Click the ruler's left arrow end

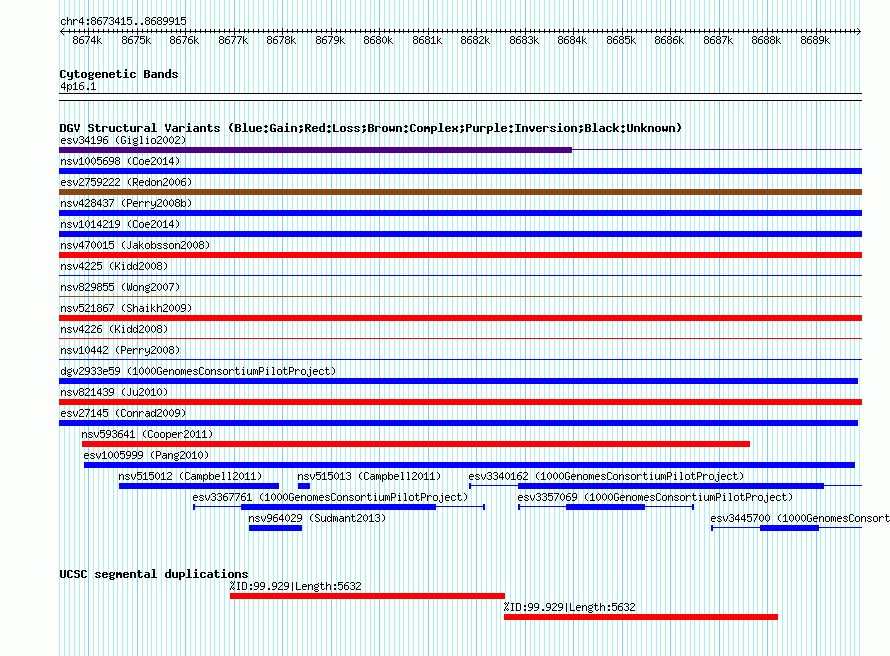pos(62,31)
